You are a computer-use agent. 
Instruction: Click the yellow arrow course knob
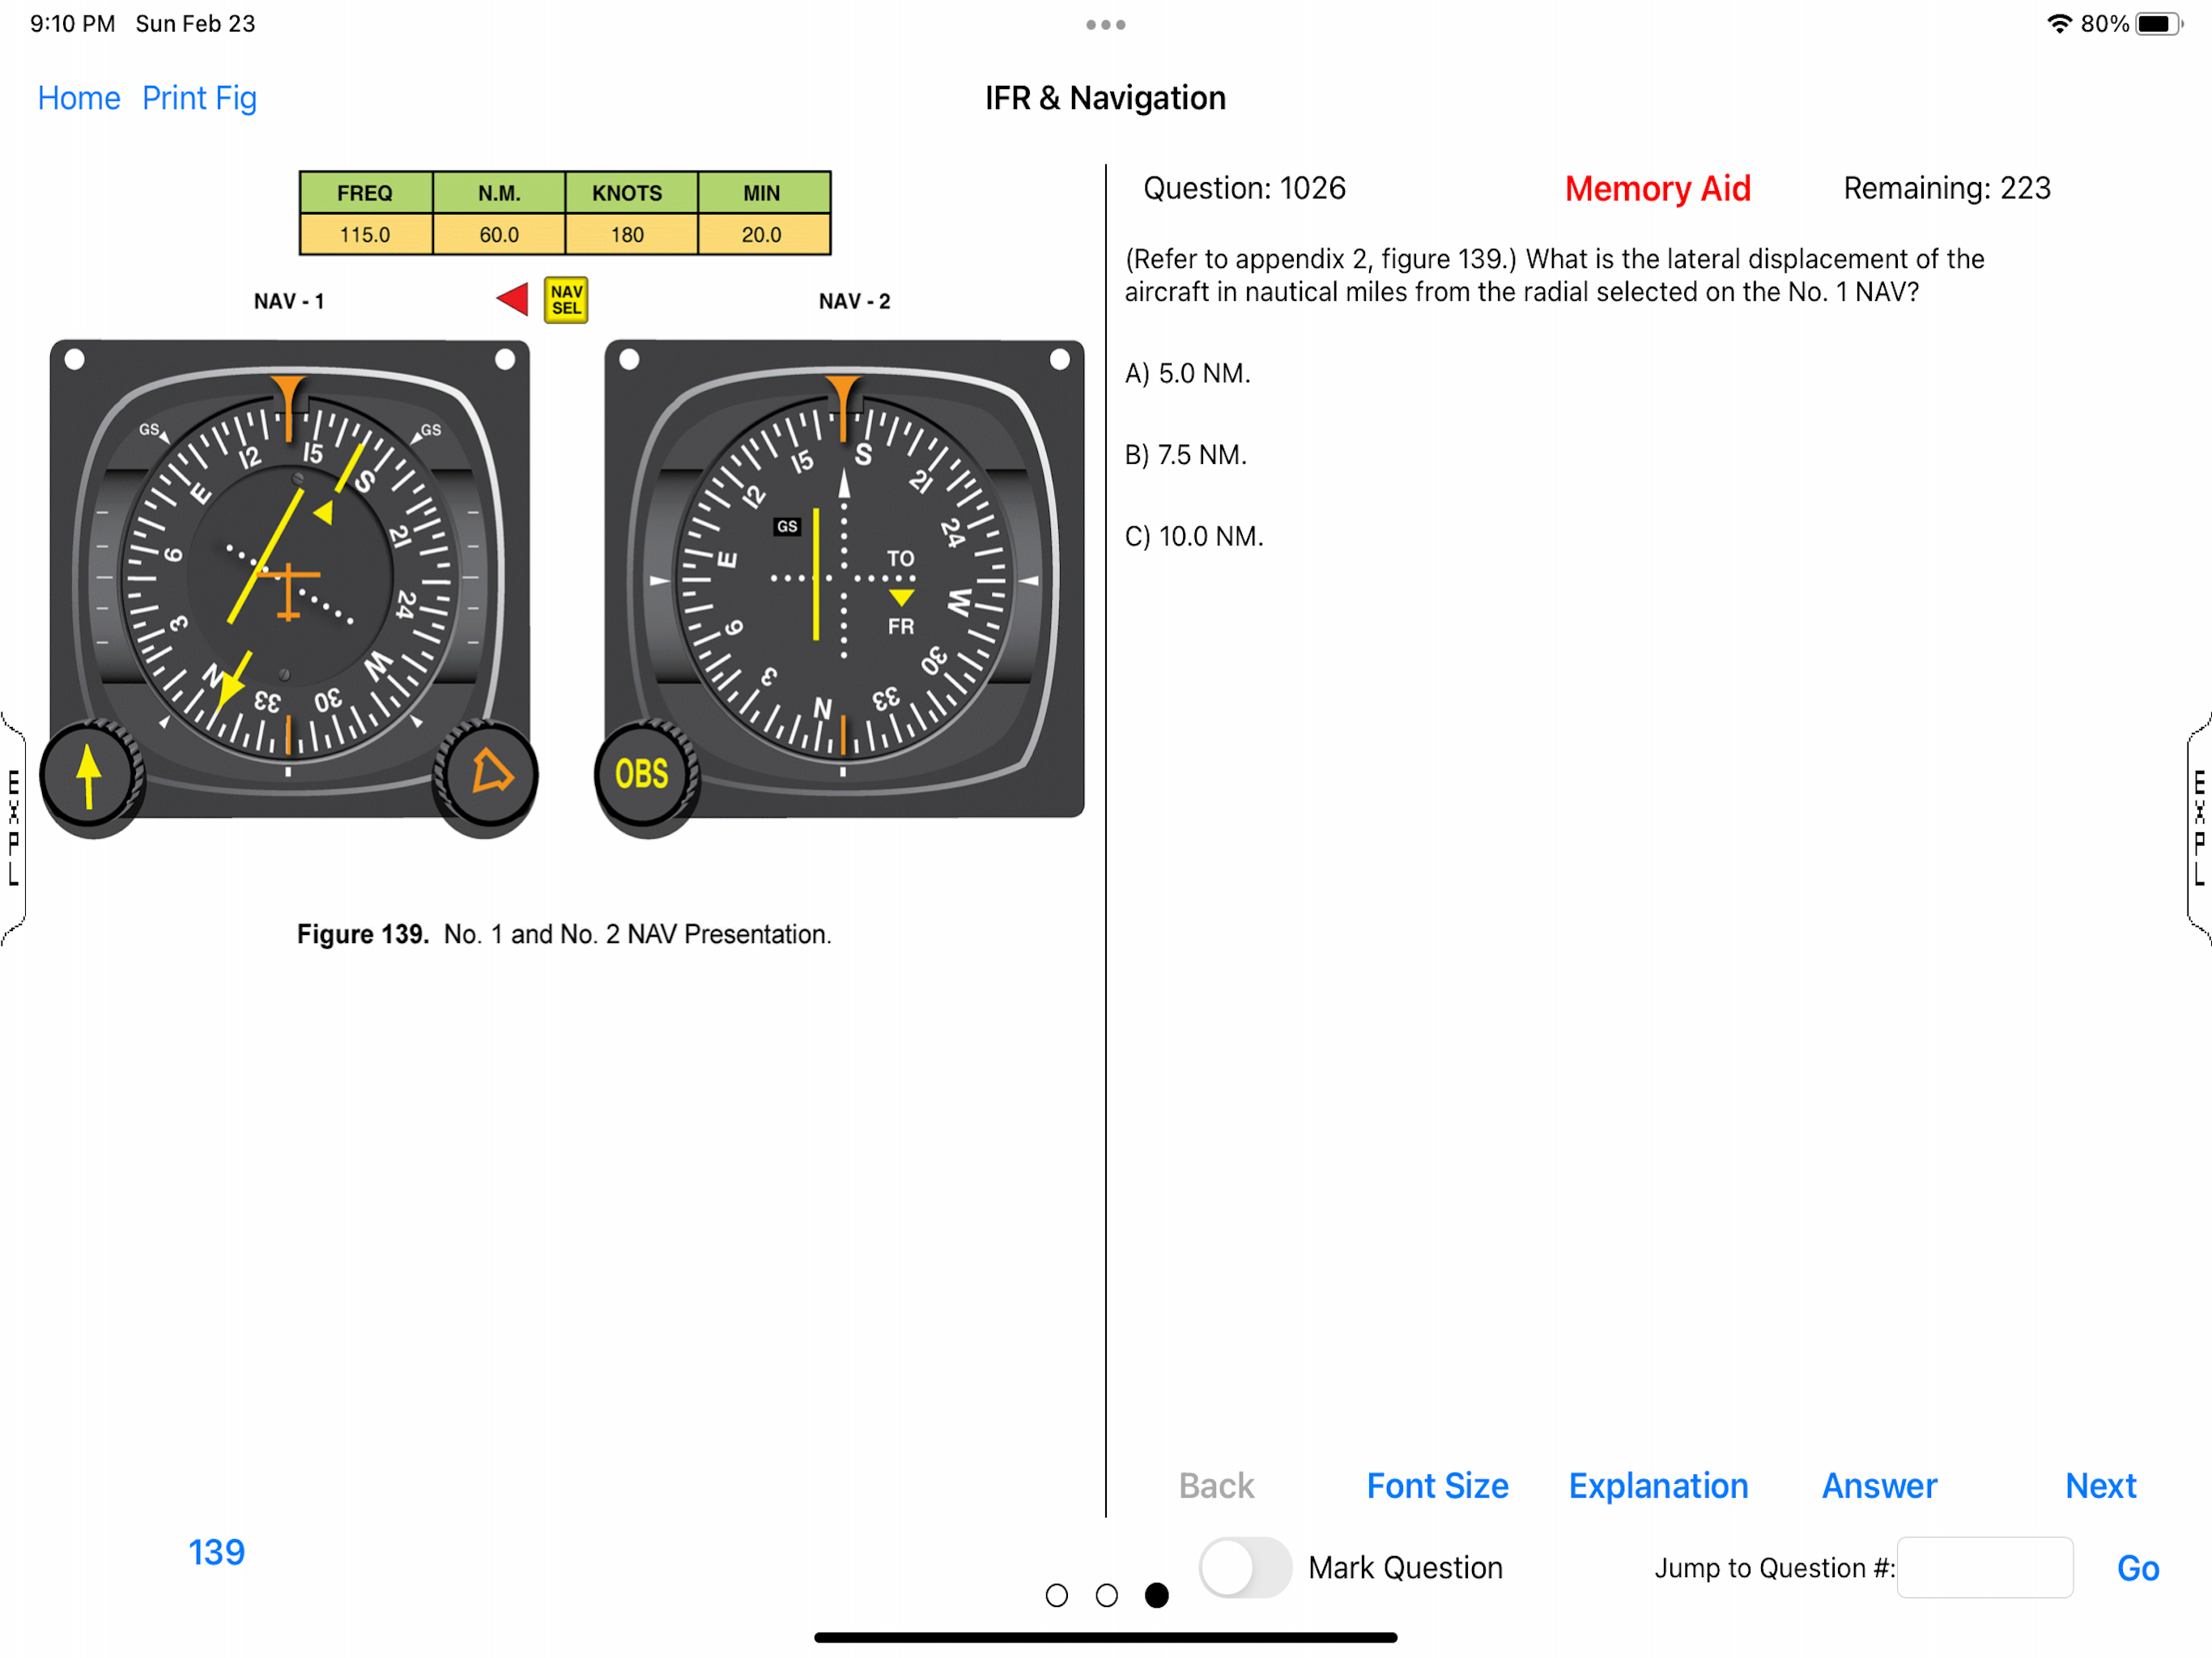[90, 775]
